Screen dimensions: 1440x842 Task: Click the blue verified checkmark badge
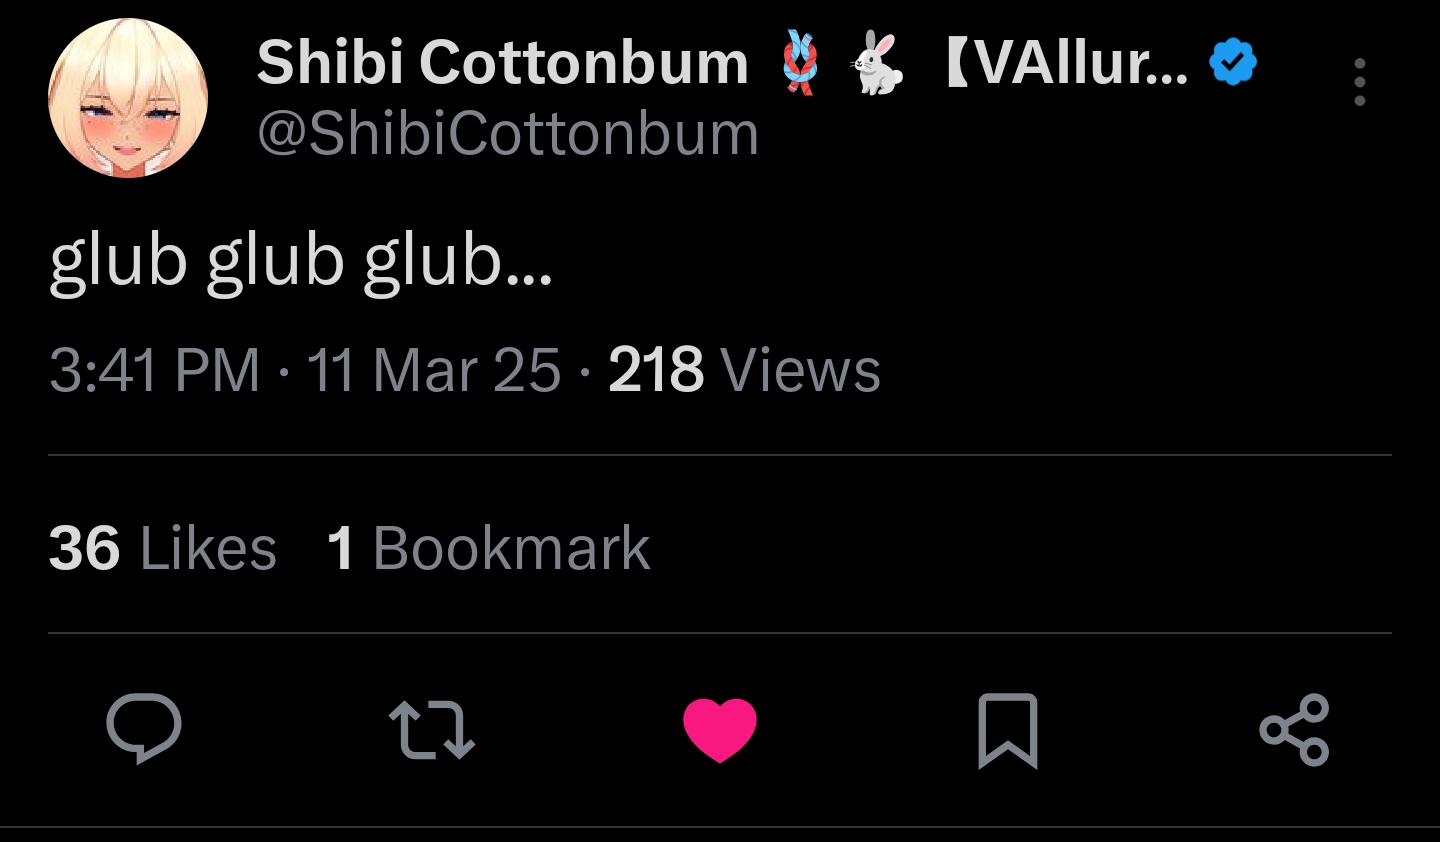1232,62
